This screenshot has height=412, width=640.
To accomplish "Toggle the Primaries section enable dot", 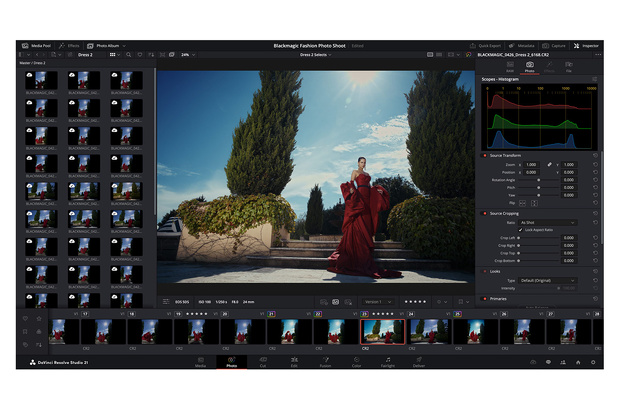I will 485,299.
